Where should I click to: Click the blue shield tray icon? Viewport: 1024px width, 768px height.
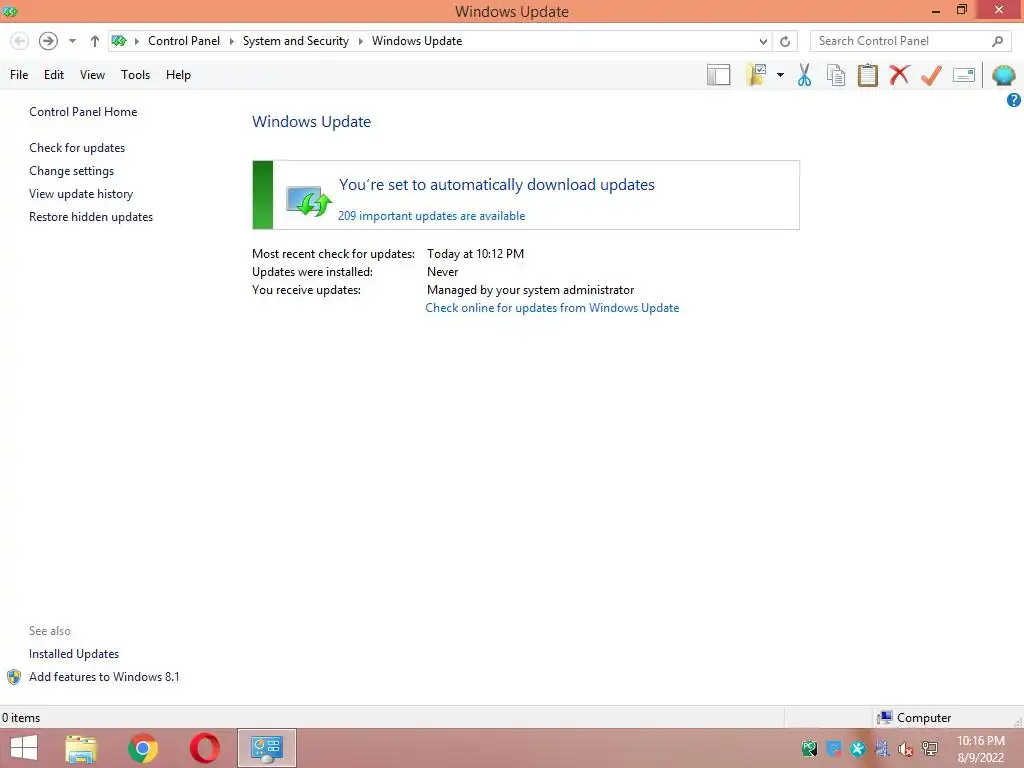(x=833, y=748)
